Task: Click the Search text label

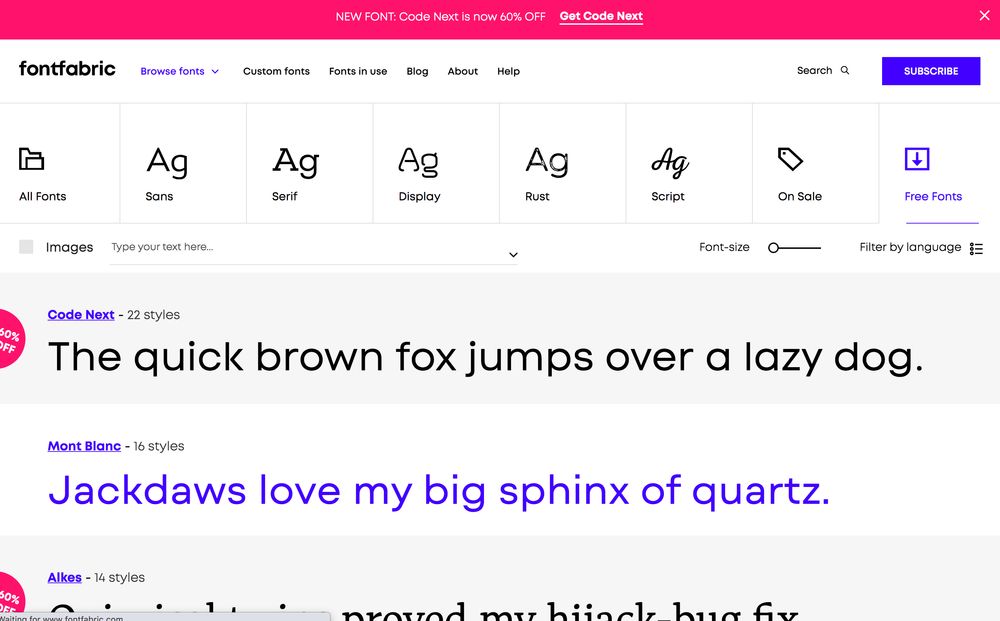Action: [x=814, y=70]
